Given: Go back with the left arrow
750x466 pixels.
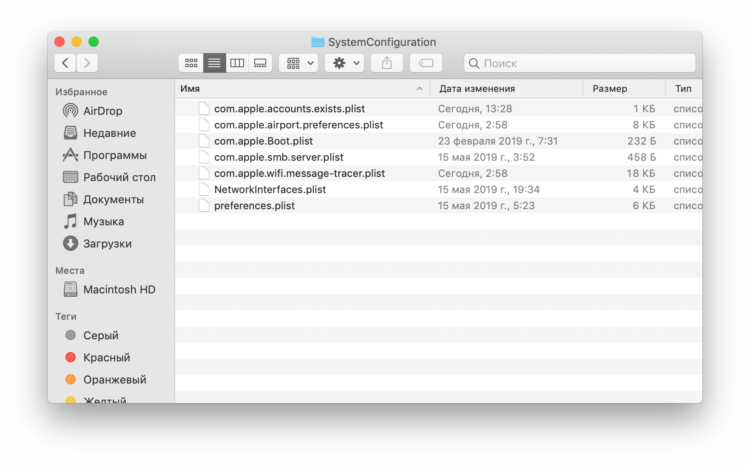Looking at the screenshot, I should pyautogui.click(x=65, y=63).
